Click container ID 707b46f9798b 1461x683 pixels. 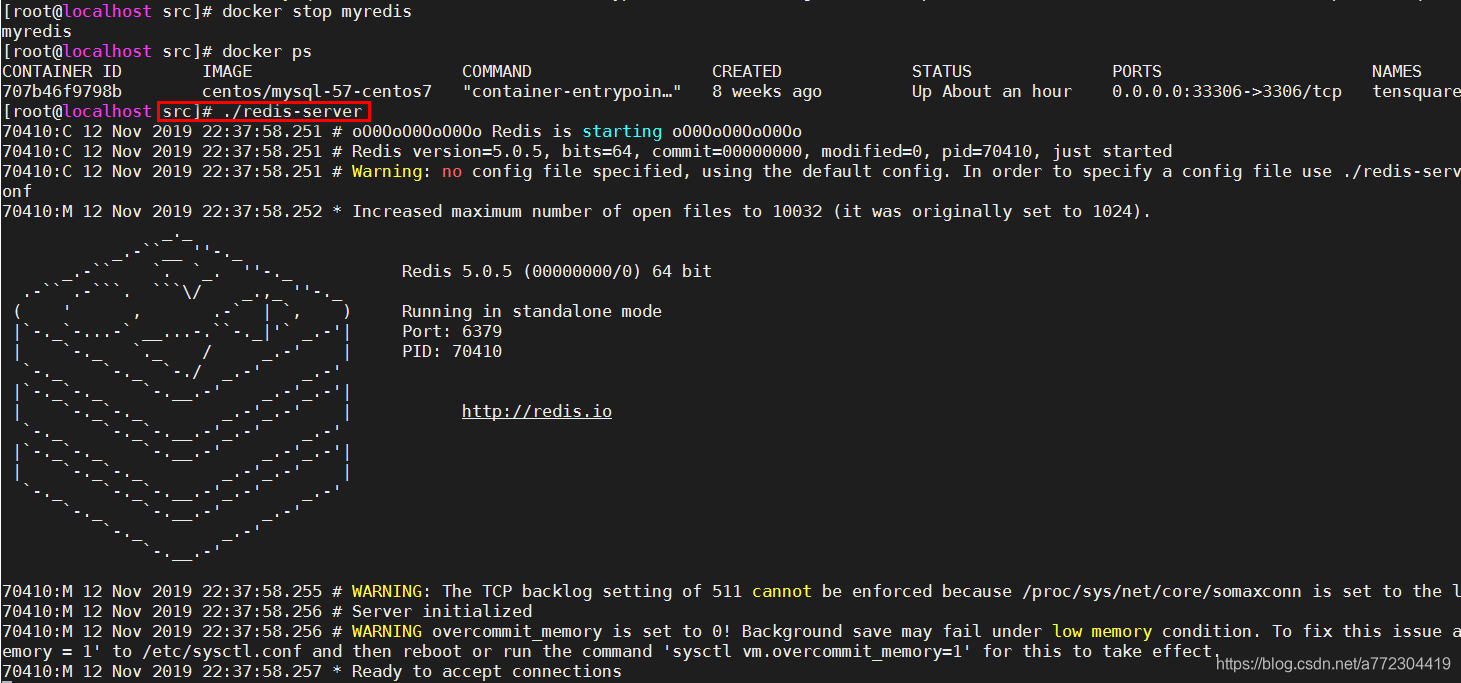click(62, 91)
